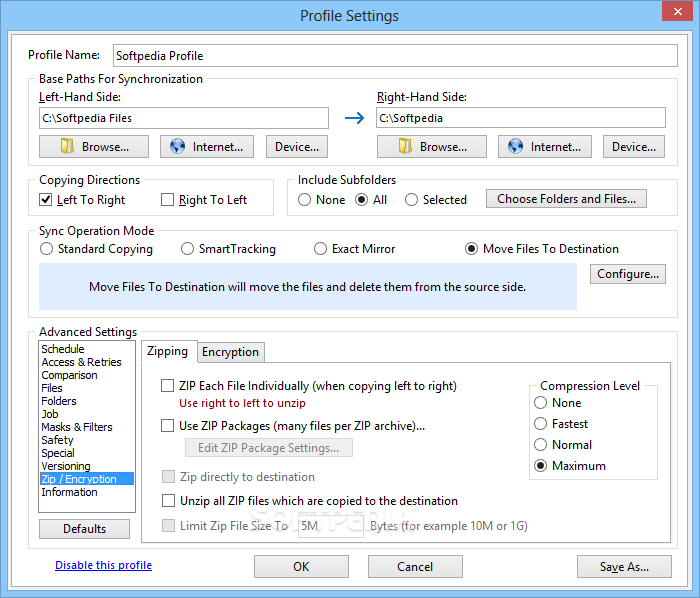Viewport: 700px width, 598px height.
Task: Open Masks & Filters settings
Action: click(x=77, y=427)
